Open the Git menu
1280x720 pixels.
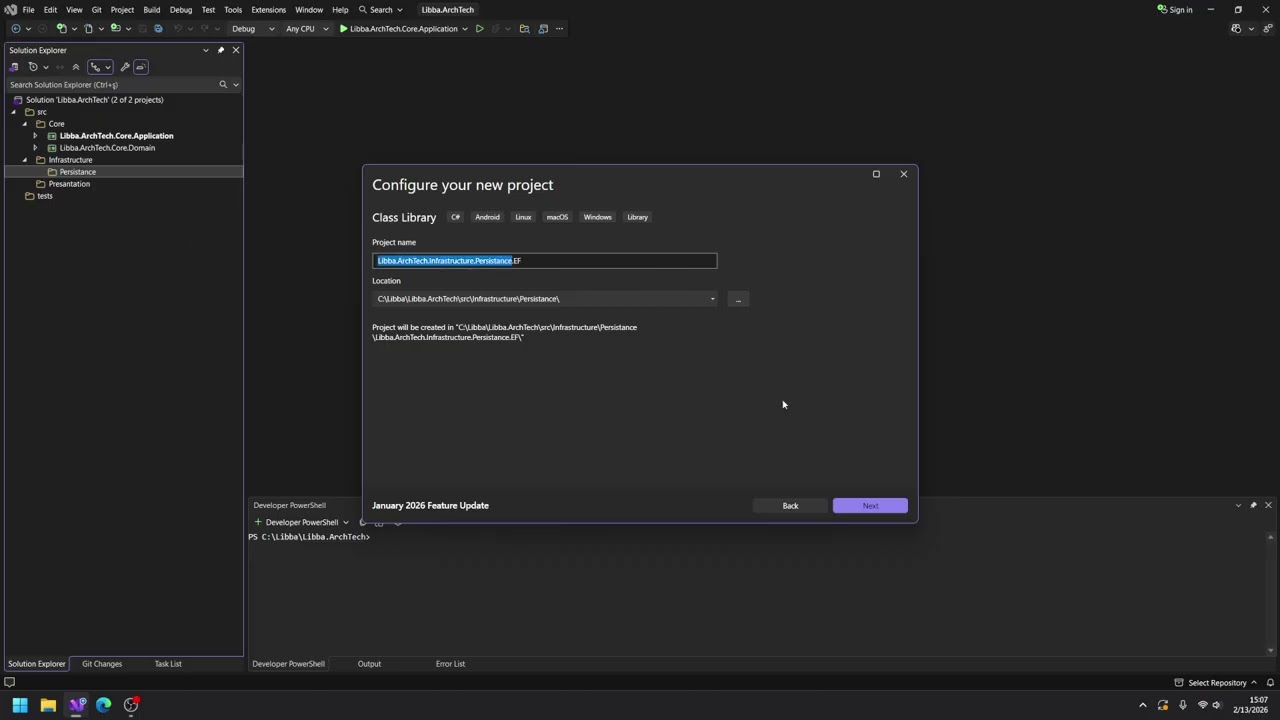[x=97, y=10]
